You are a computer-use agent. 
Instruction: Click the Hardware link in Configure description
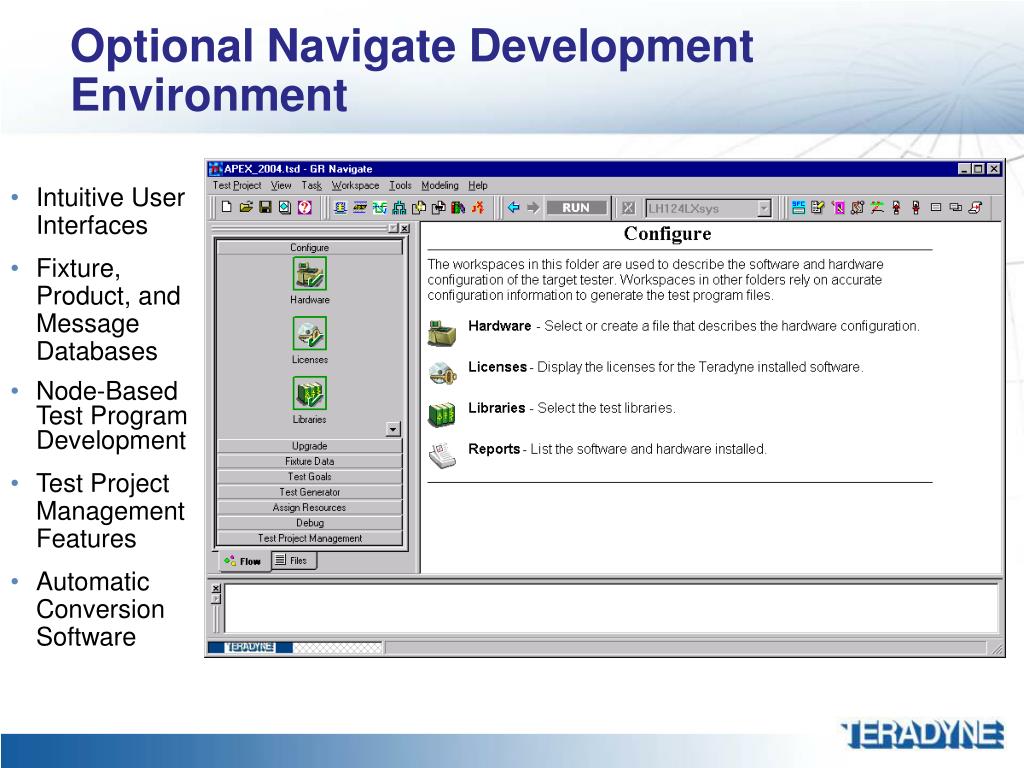(x=500, y=326)
